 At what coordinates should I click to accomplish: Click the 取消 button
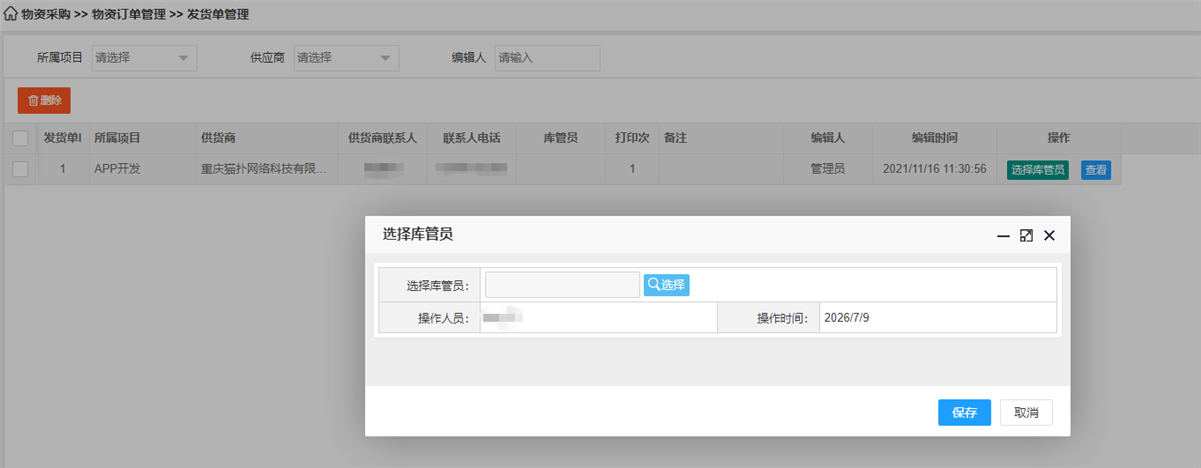pyautogui.click(x=1026, y=412)
